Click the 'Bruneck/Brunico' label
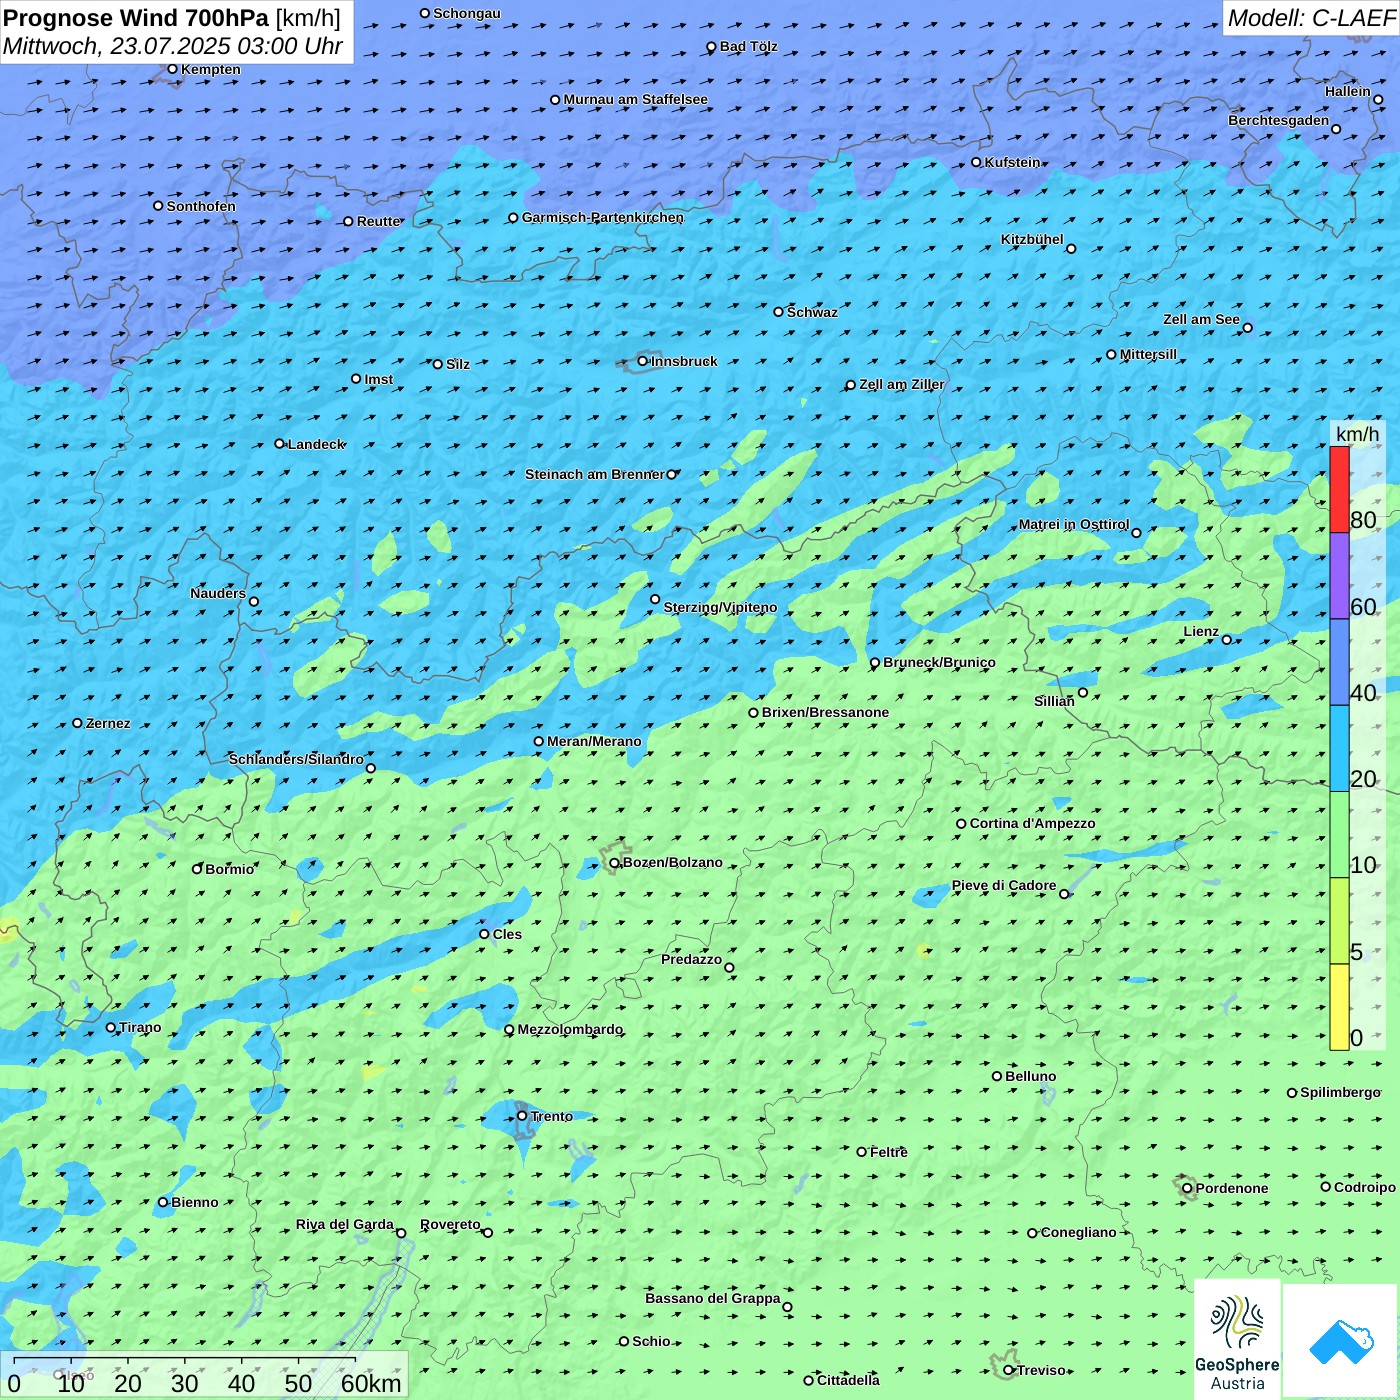This screenshot has height=1400, width=1400. click(x=940, y=662)
